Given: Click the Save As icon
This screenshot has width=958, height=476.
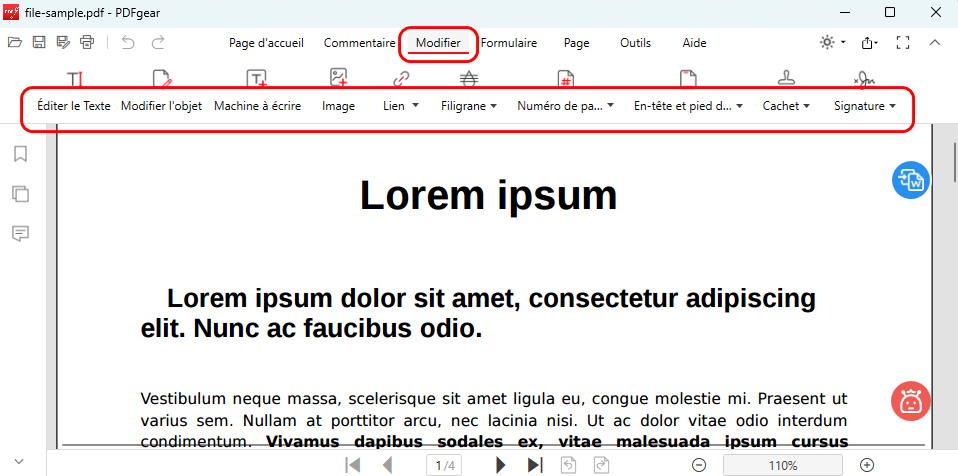Looking at the screenshot, I should coord(62,42).
